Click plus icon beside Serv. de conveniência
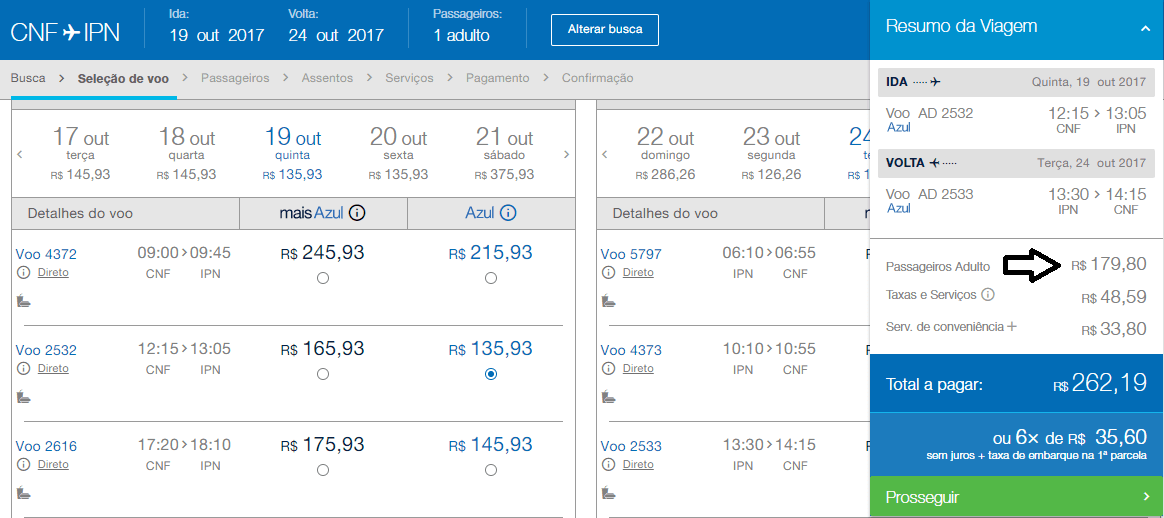Screen dimensions: 1164x518 tap(1012, 326)
